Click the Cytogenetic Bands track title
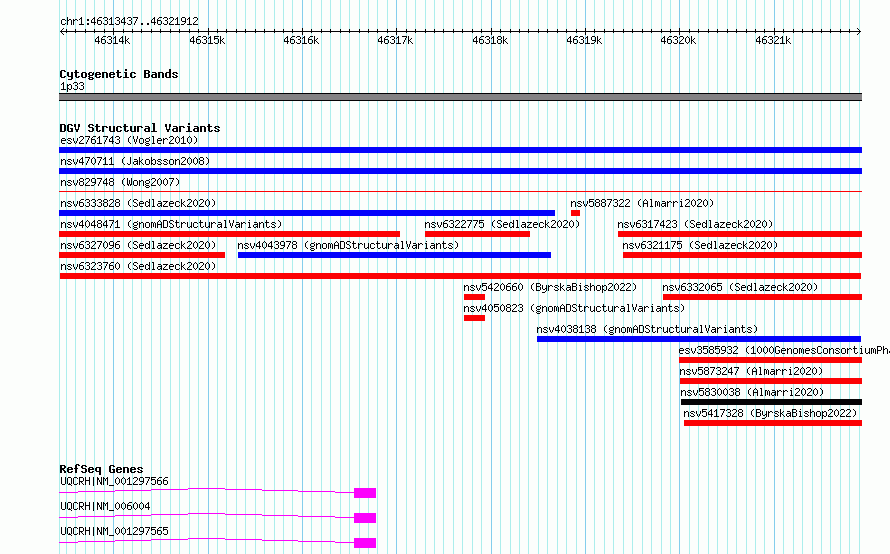 tap(119, 74)
